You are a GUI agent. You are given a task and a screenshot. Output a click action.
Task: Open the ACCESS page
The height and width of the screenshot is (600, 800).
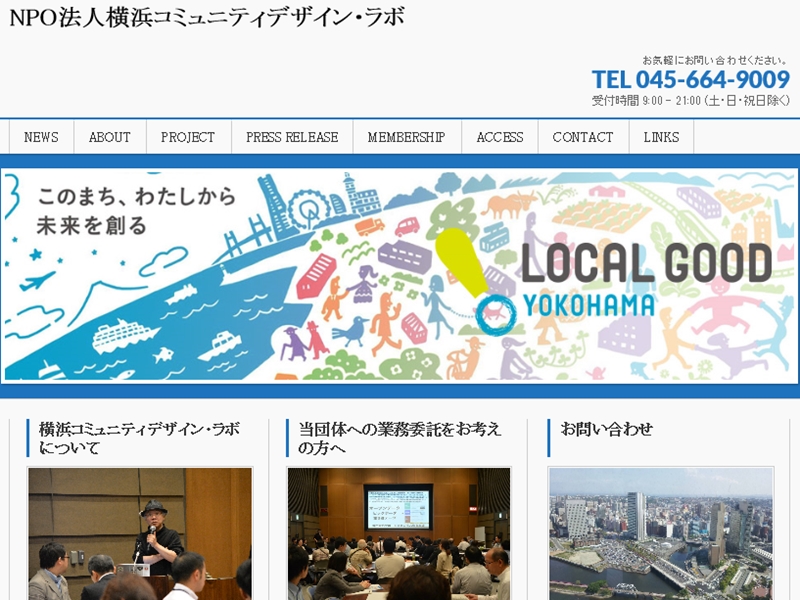click(500, 137)
